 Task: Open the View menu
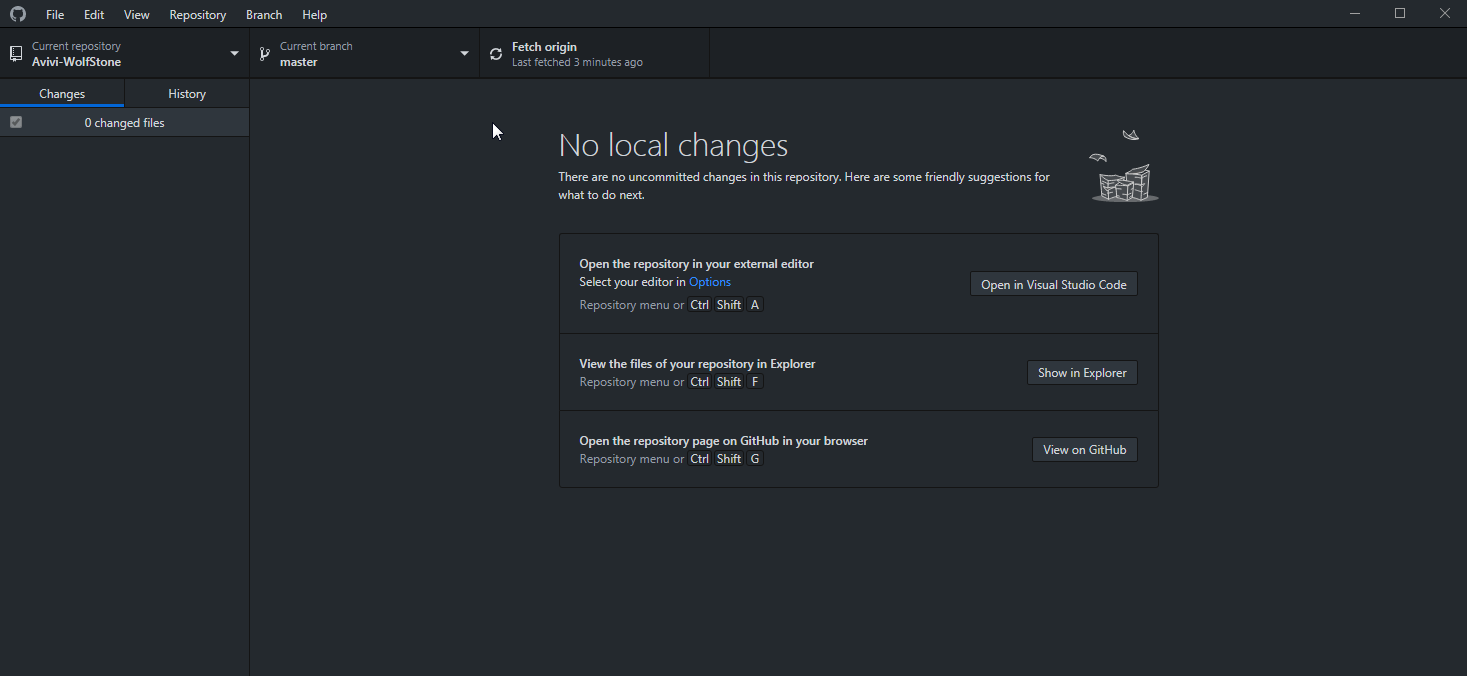pyautogui.click(x=137, y=15)
